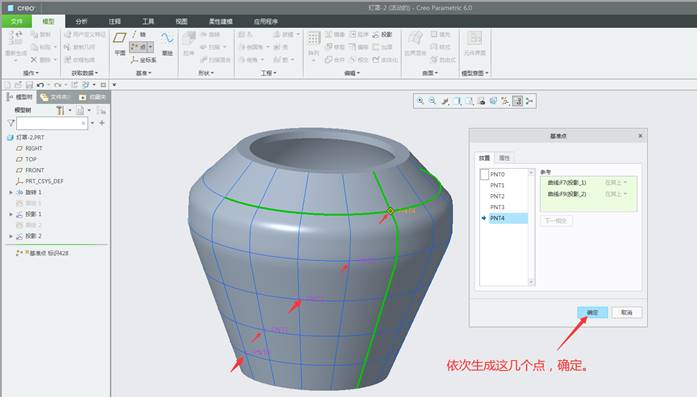Click the zoom out graphics toolbar icon

[x=432, y=101]
